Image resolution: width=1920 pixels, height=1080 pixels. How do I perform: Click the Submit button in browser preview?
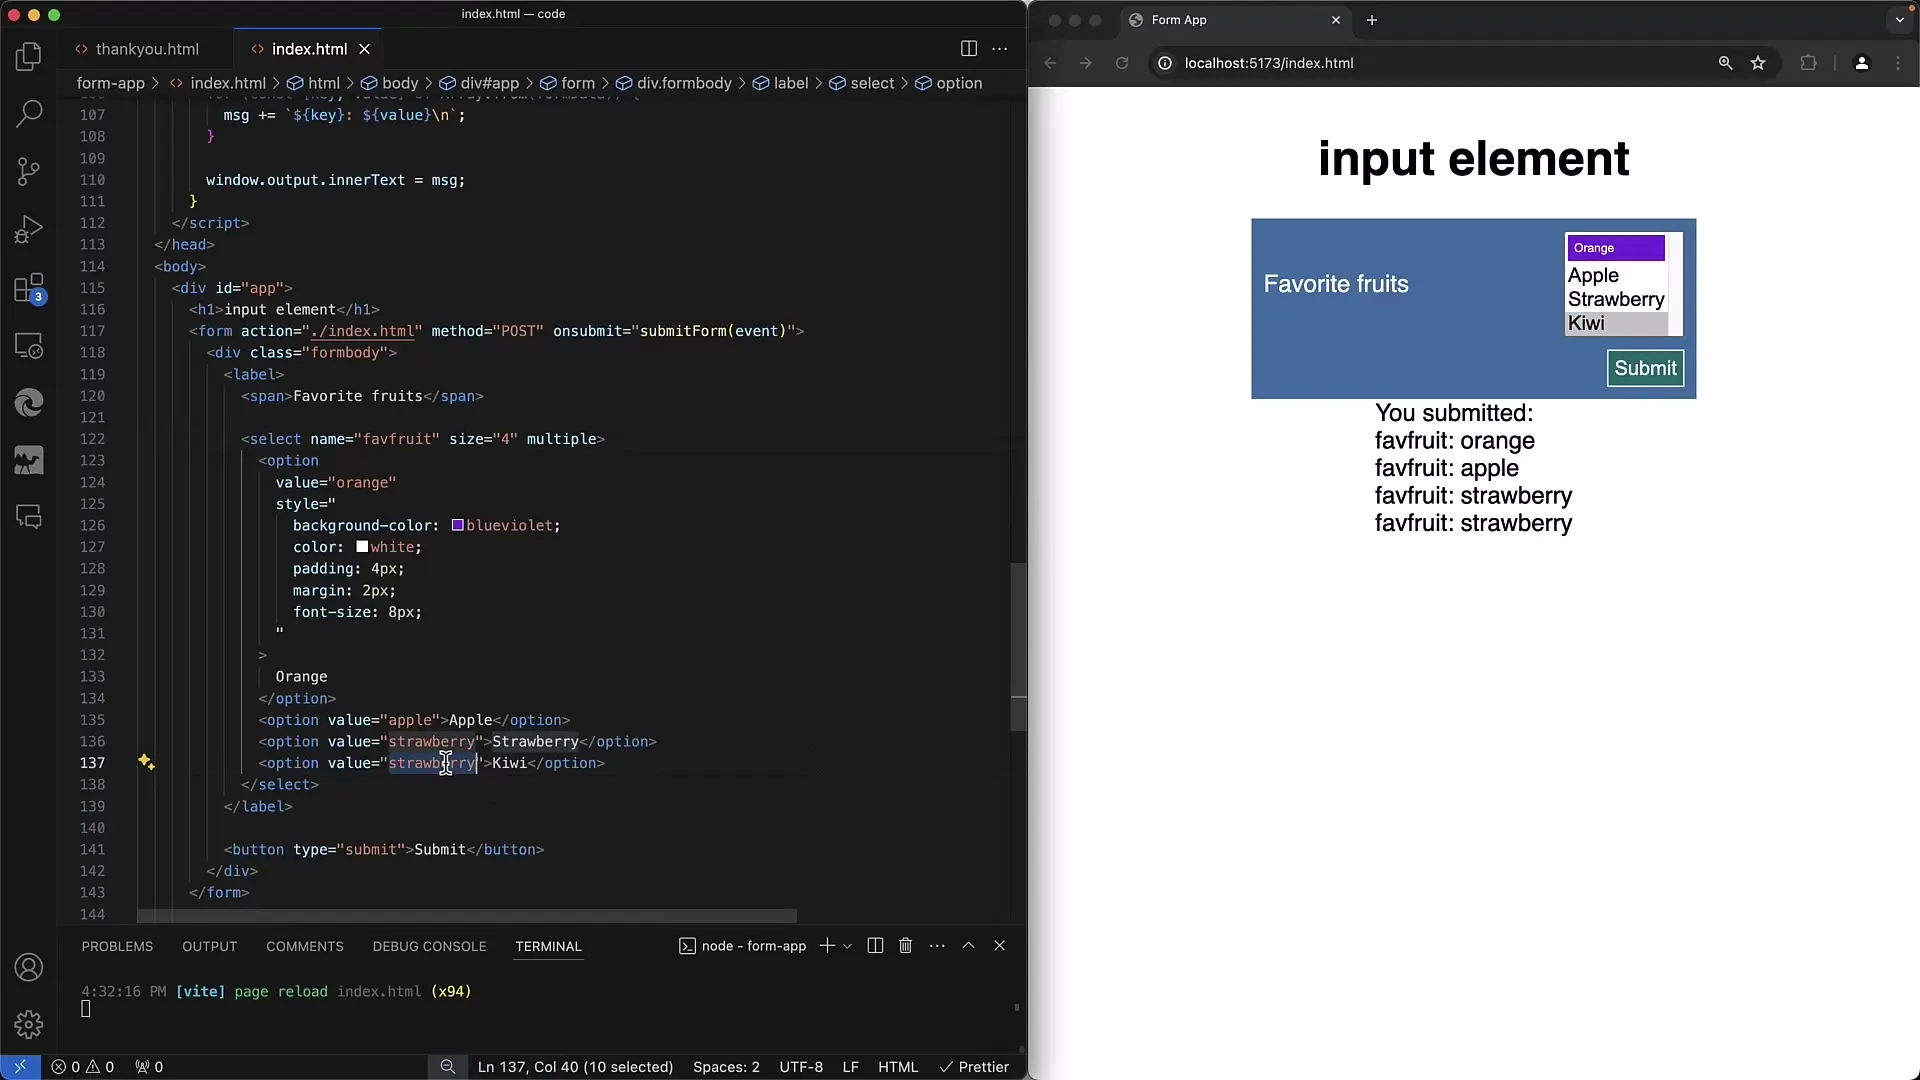point(1646,368)
